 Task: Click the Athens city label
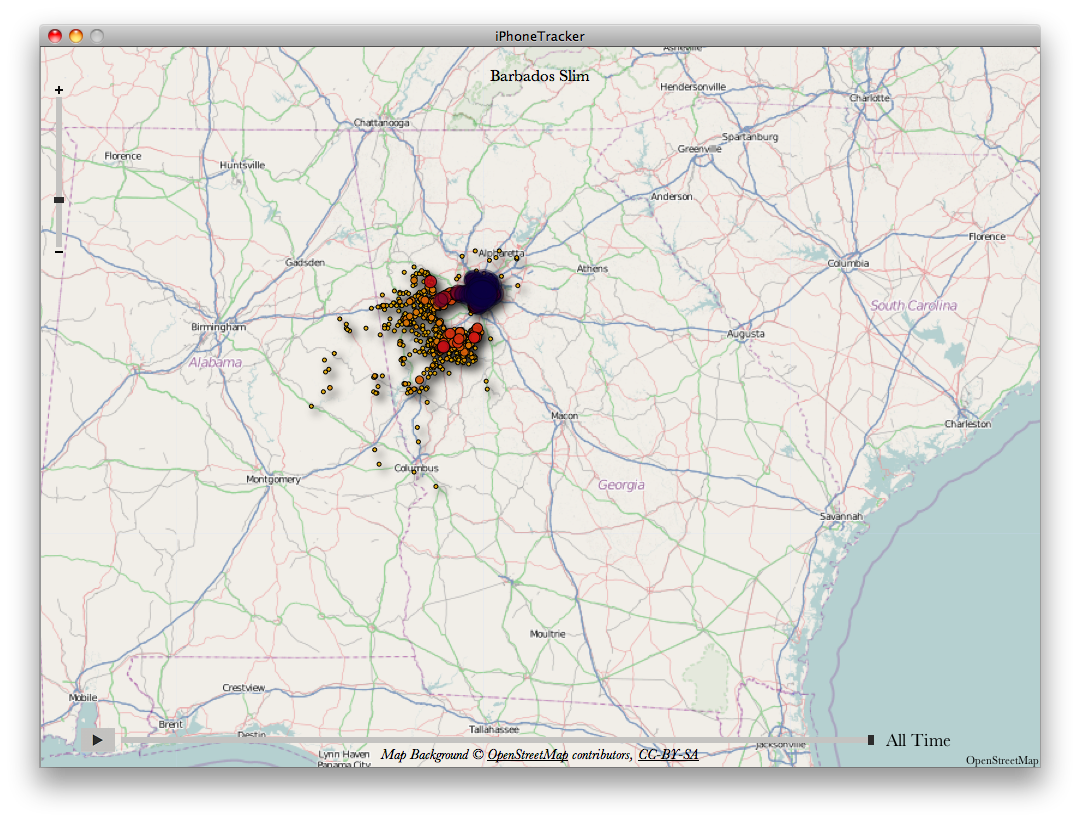[592, 269]
